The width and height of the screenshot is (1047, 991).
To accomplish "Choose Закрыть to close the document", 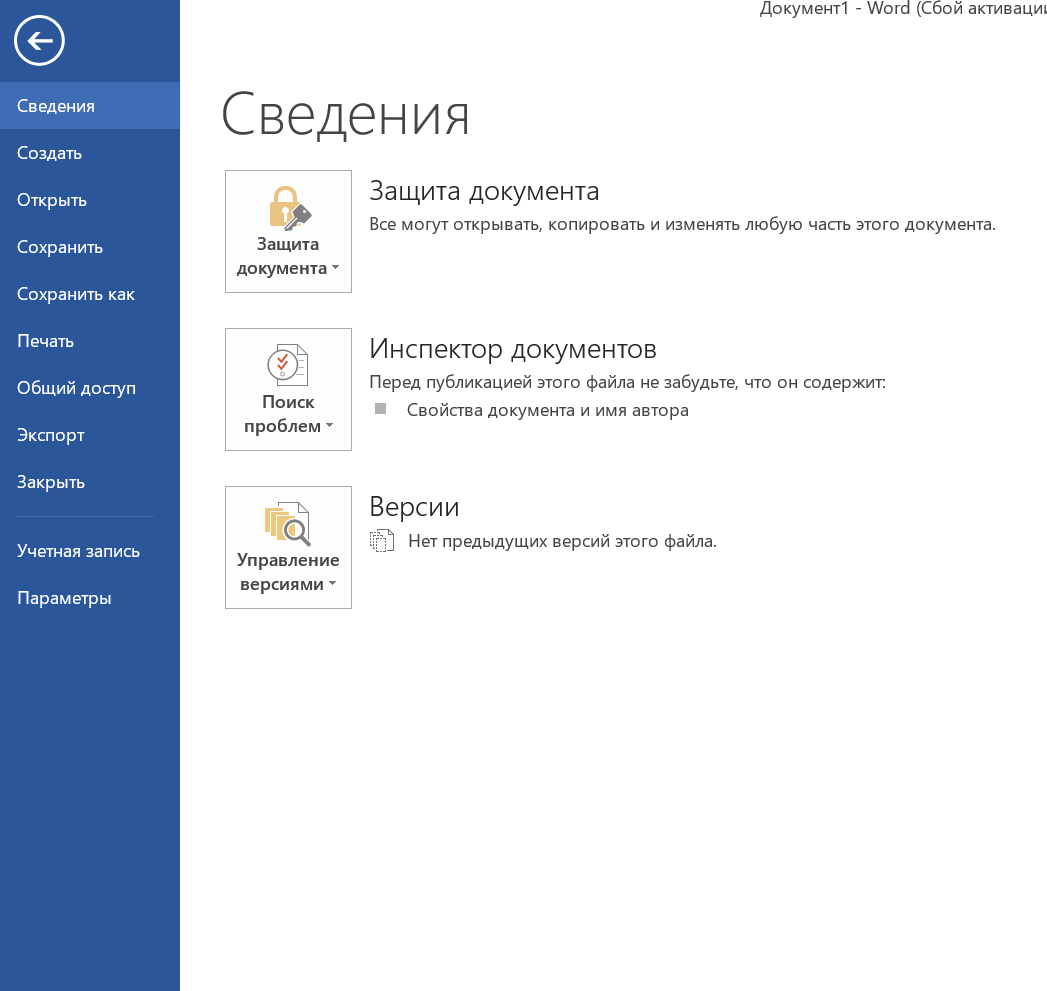I will tap(89, 482).
